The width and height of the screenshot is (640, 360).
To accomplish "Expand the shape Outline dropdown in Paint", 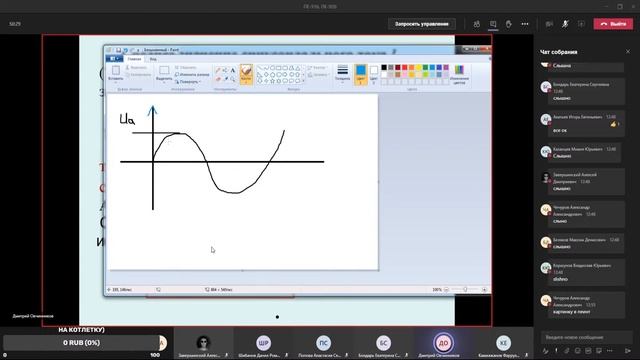I will pos(318,67).
